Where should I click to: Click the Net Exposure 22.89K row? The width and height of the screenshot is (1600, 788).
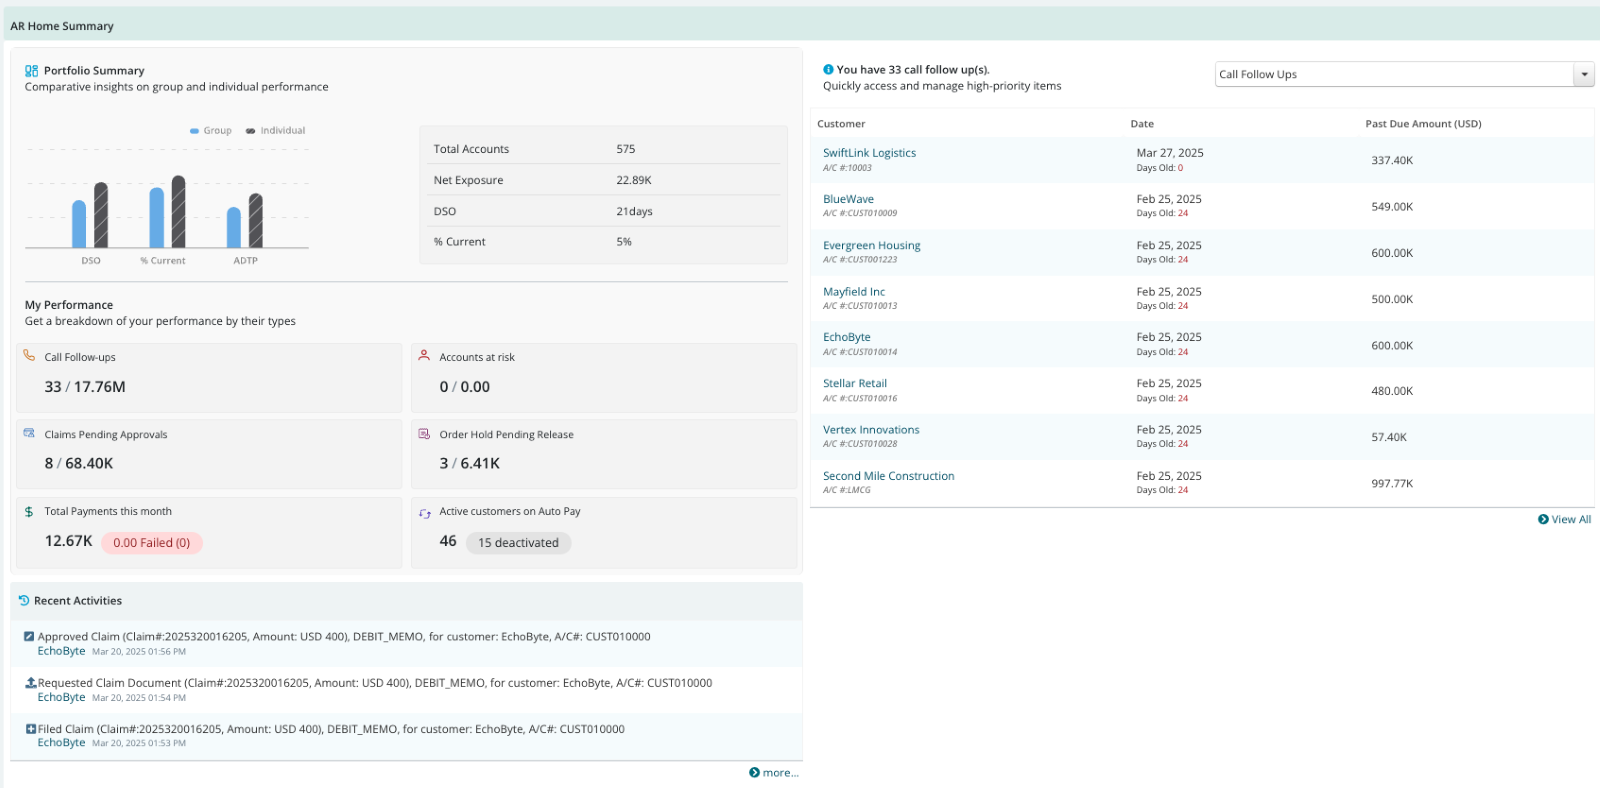coord(604,180)
